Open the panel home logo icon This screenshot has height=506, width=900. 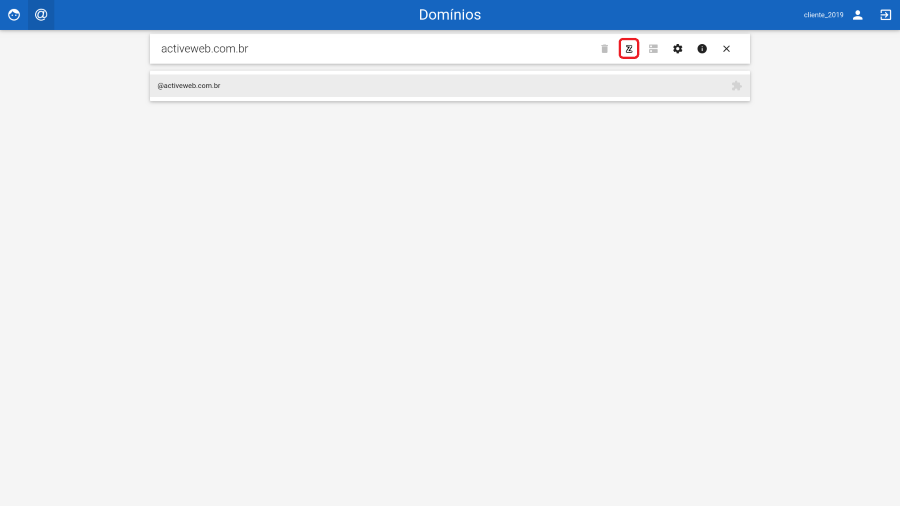14,15
